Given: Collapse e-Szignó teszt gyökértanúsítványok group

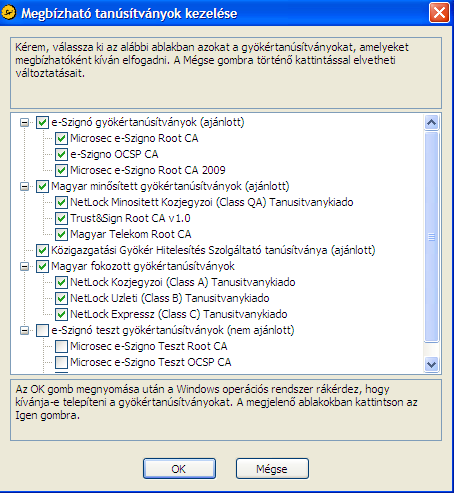Looking at the screenshot, I should (x=24, y=330).
